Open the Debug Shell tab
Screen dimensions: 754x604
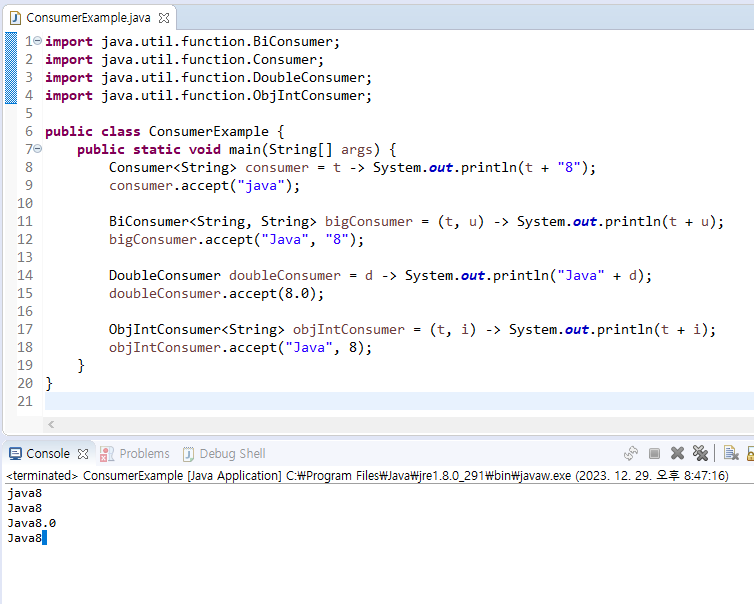(x=232, y=453)
